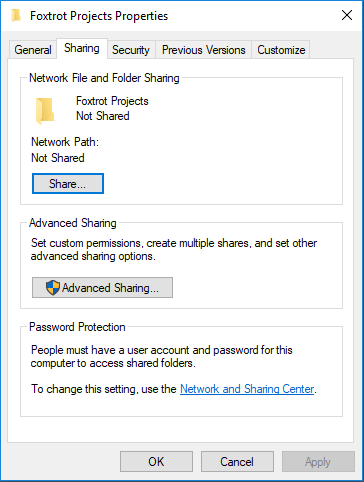Confirm with the OK button
Image resolution: width=364 pixels, height=482 pixels.
(x=156, y=462)
